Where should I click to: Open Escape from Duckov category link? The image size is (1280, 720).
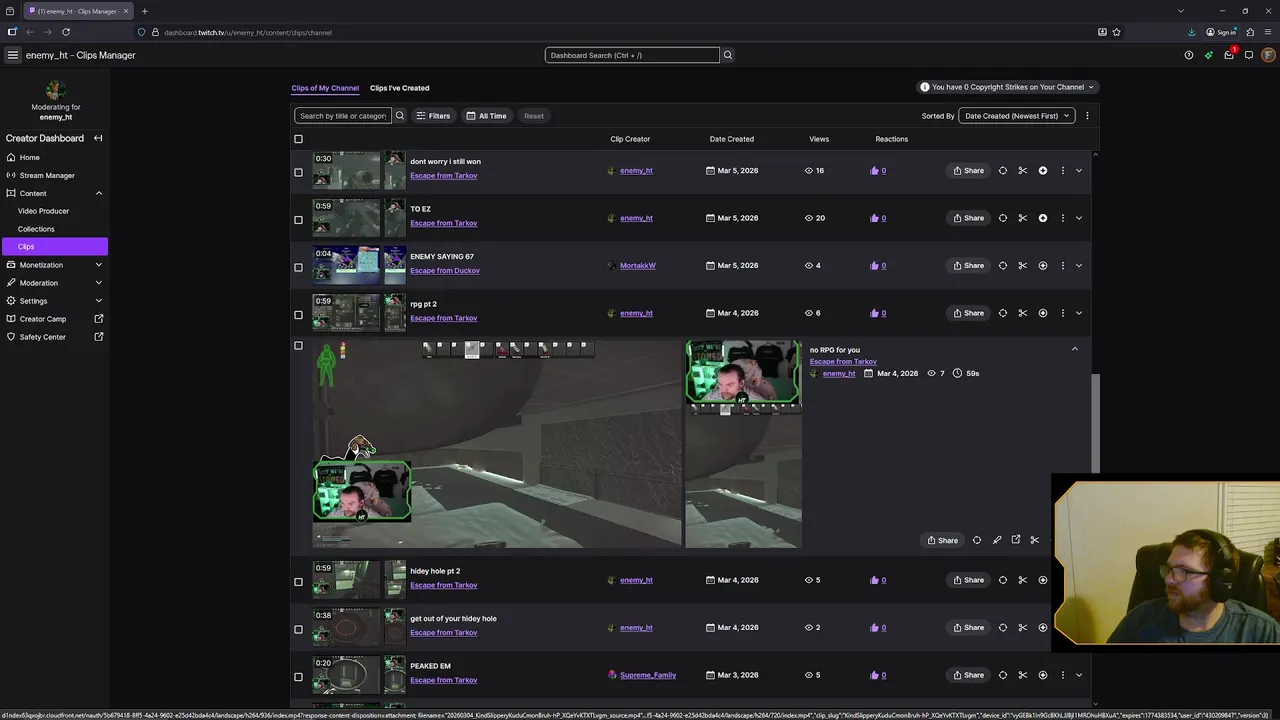(x=445, y=271)
